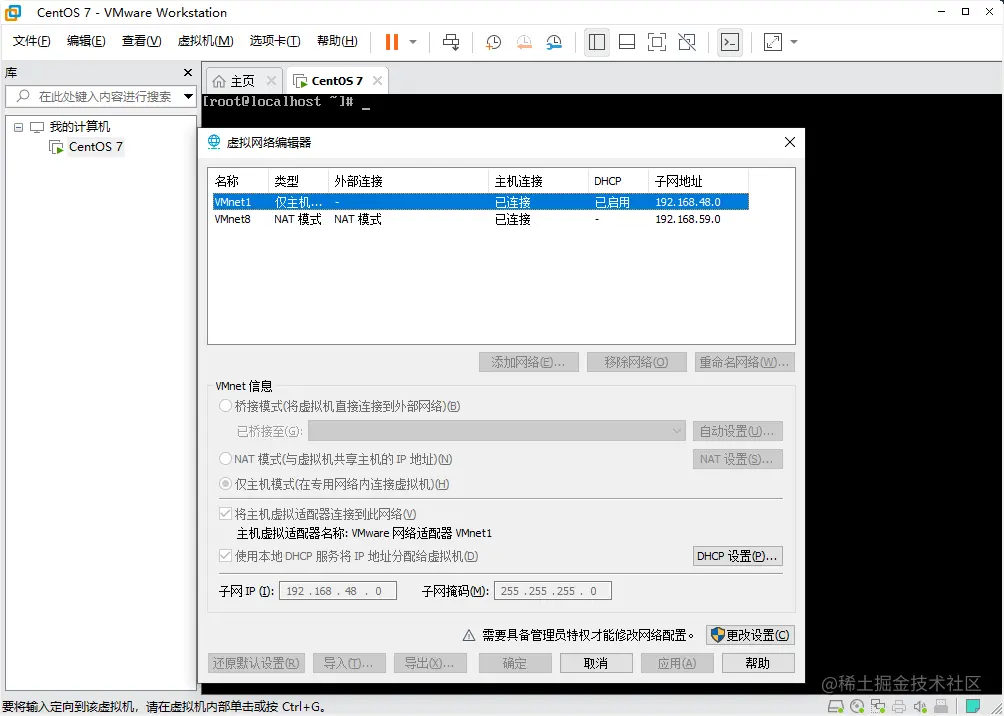
Task: Click the home icon on the 主页 tab
Action: click(x=219, y=81)
